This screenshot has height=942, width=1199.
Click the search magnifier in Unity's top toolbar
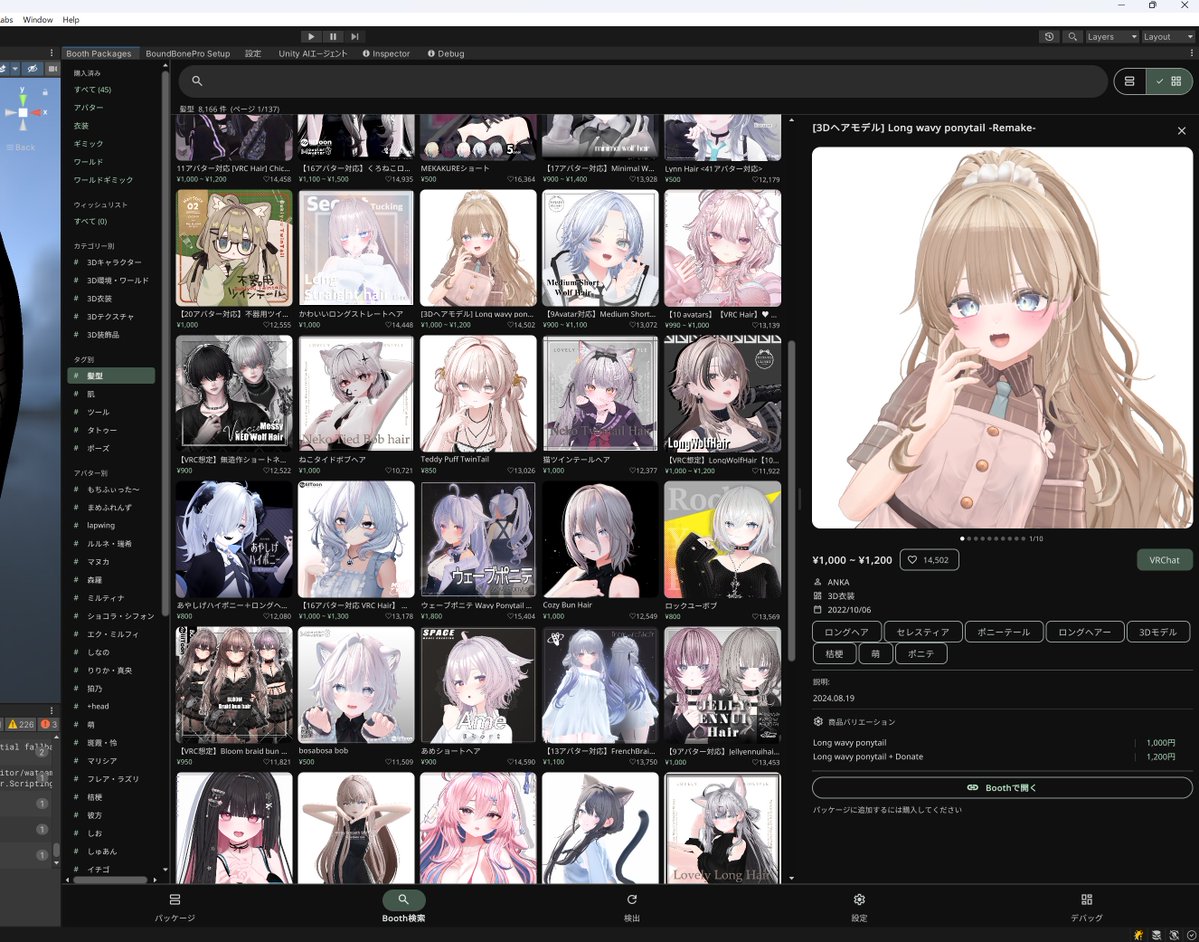pos(1072,36)
